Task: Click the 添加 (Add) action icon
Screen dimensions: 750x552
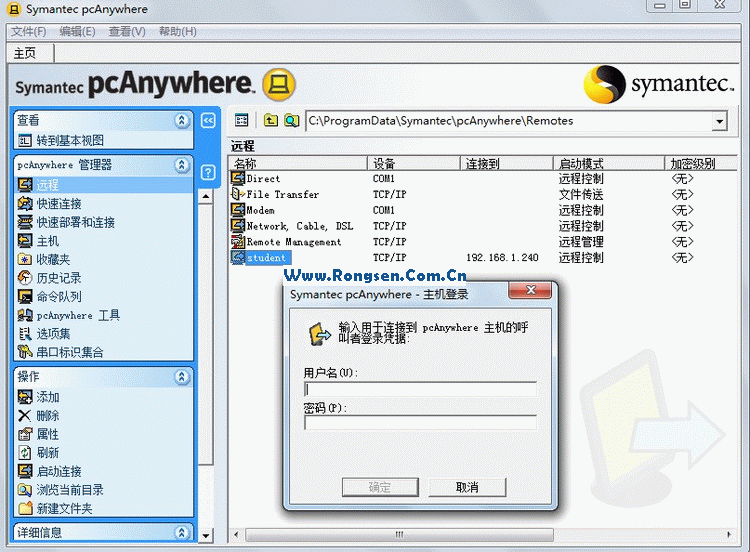Action: pos(26,397)
